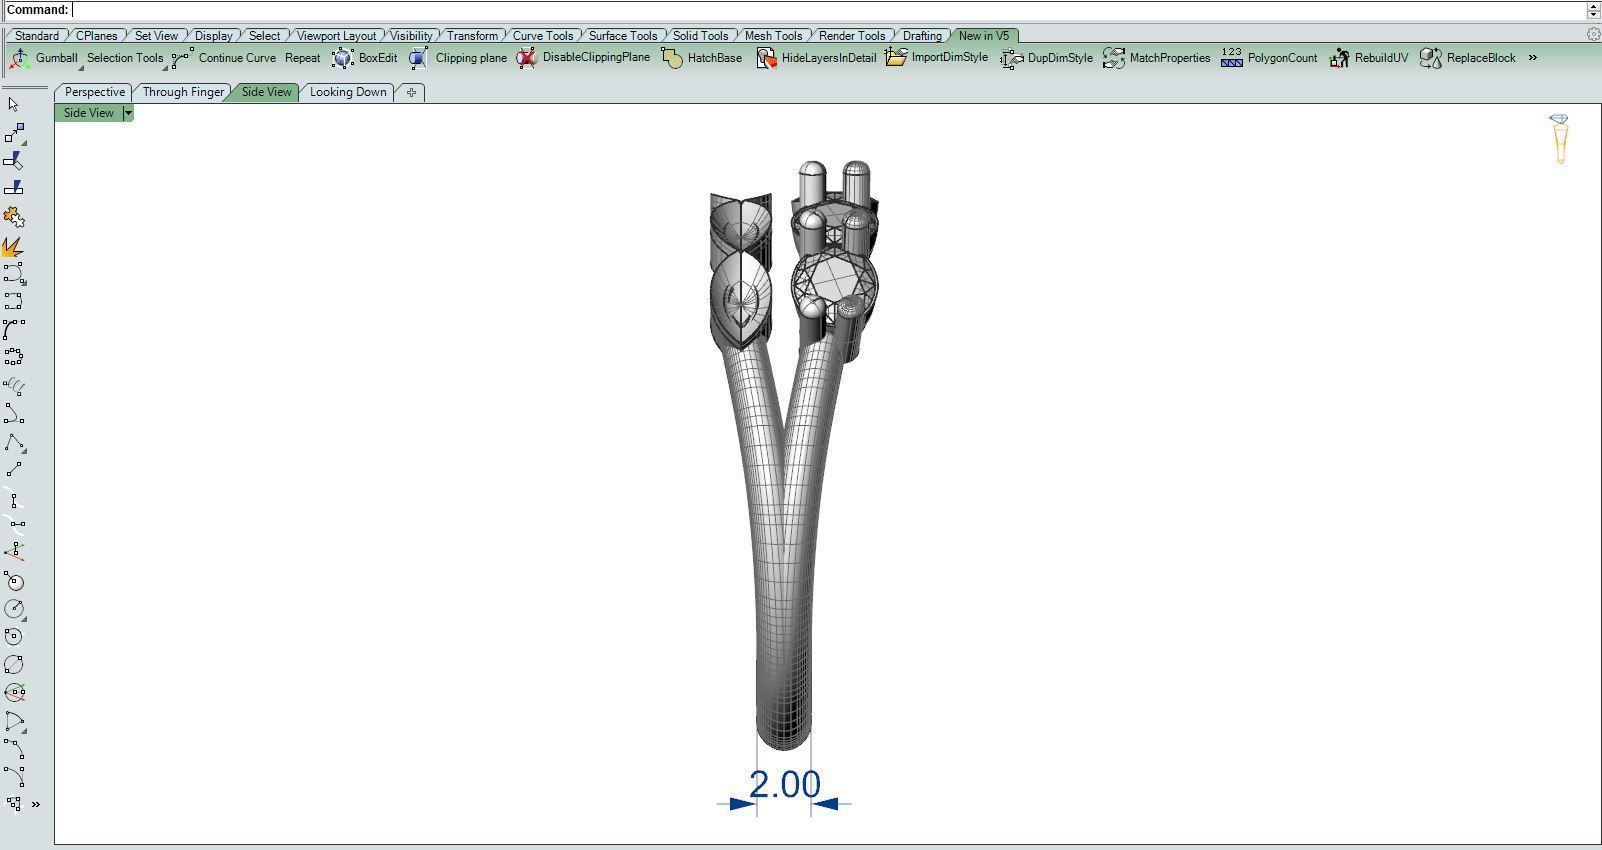Click the Explode tool icon
This screenshot has width=1602, height=850.
pyautogui.click(x=14, y=245)
